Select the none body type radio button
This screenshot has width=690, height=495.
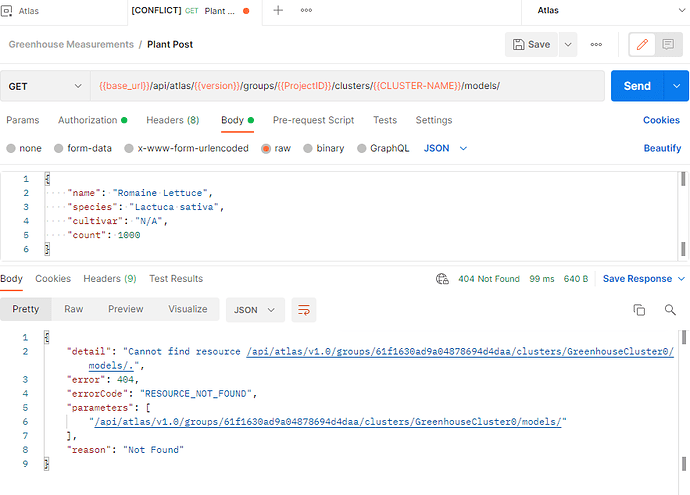pyautogui.click(x=11, y=149)
